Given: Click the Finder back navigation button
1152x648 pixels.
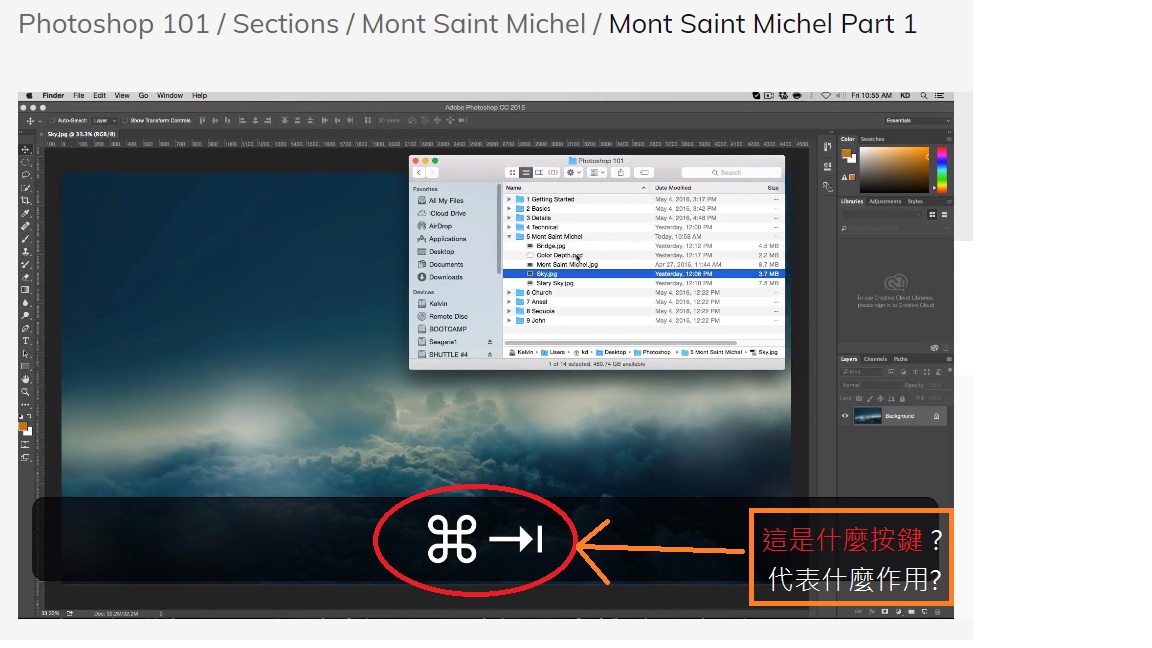Looking at the screenshot, I should click(419, 172).
